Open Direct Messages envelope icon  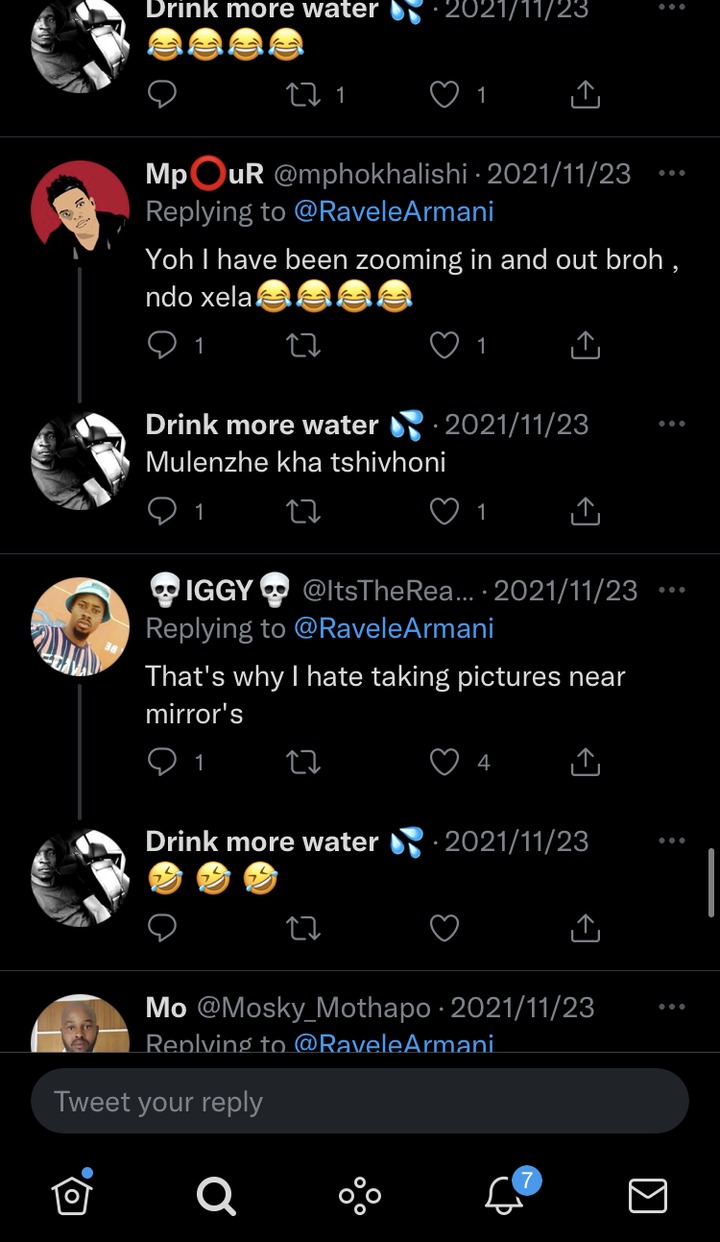[648, 1195]
